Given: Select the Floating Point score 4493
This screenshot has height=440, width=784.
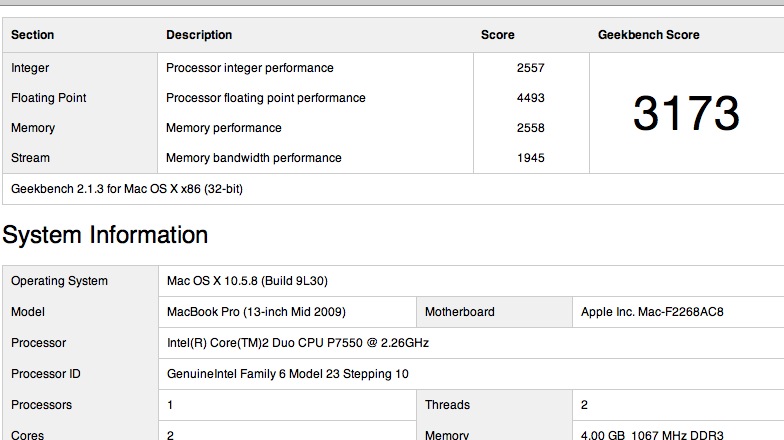Looking at the screenshot, I should point(530,98).
